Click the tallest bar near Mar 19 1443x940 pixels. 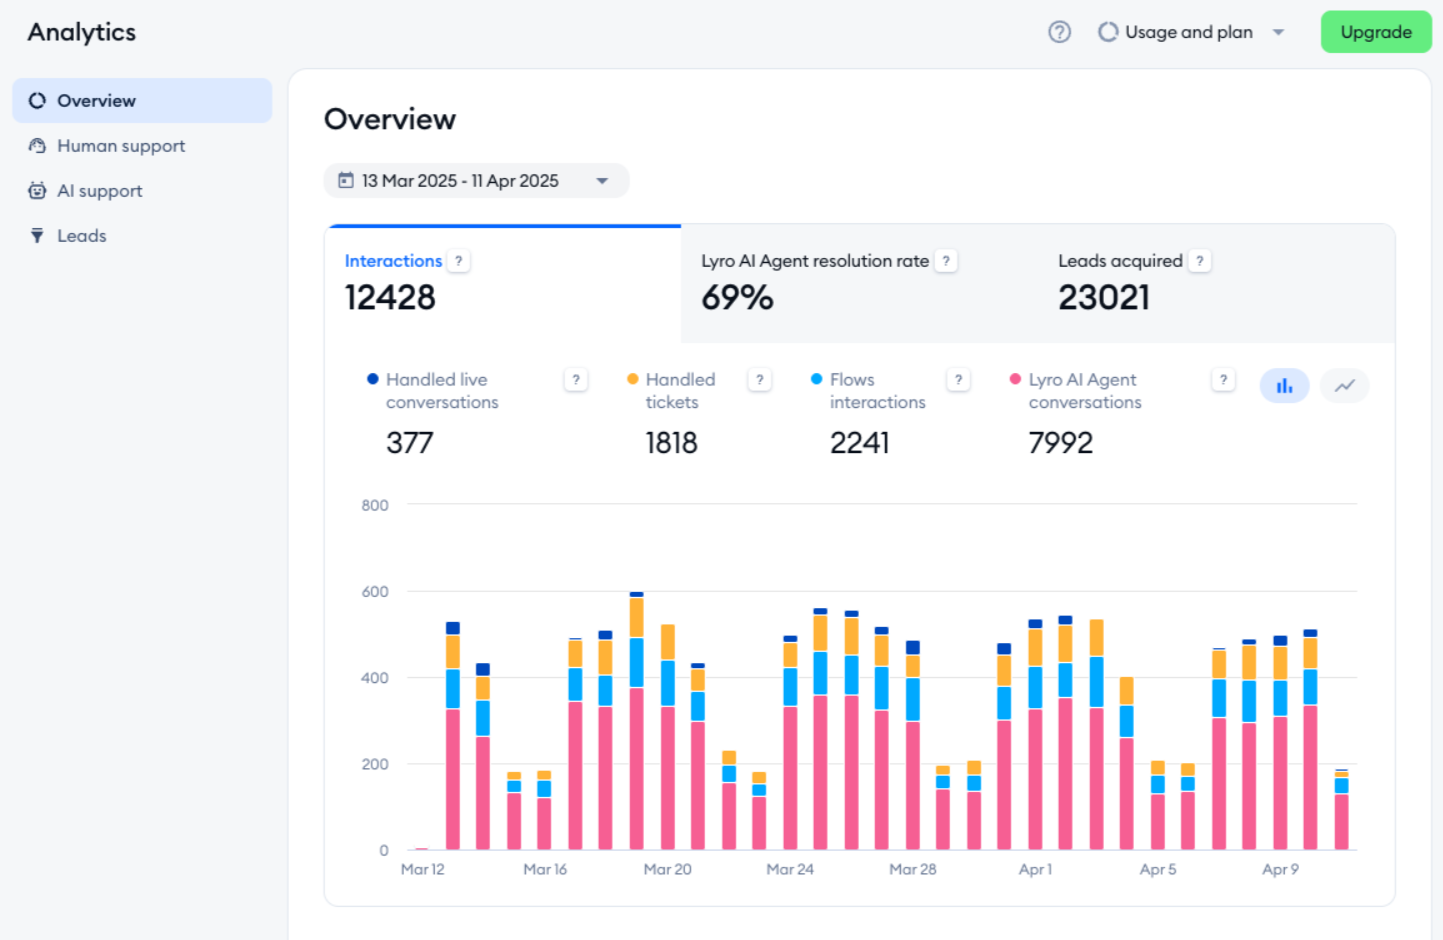tap(637, 721)
